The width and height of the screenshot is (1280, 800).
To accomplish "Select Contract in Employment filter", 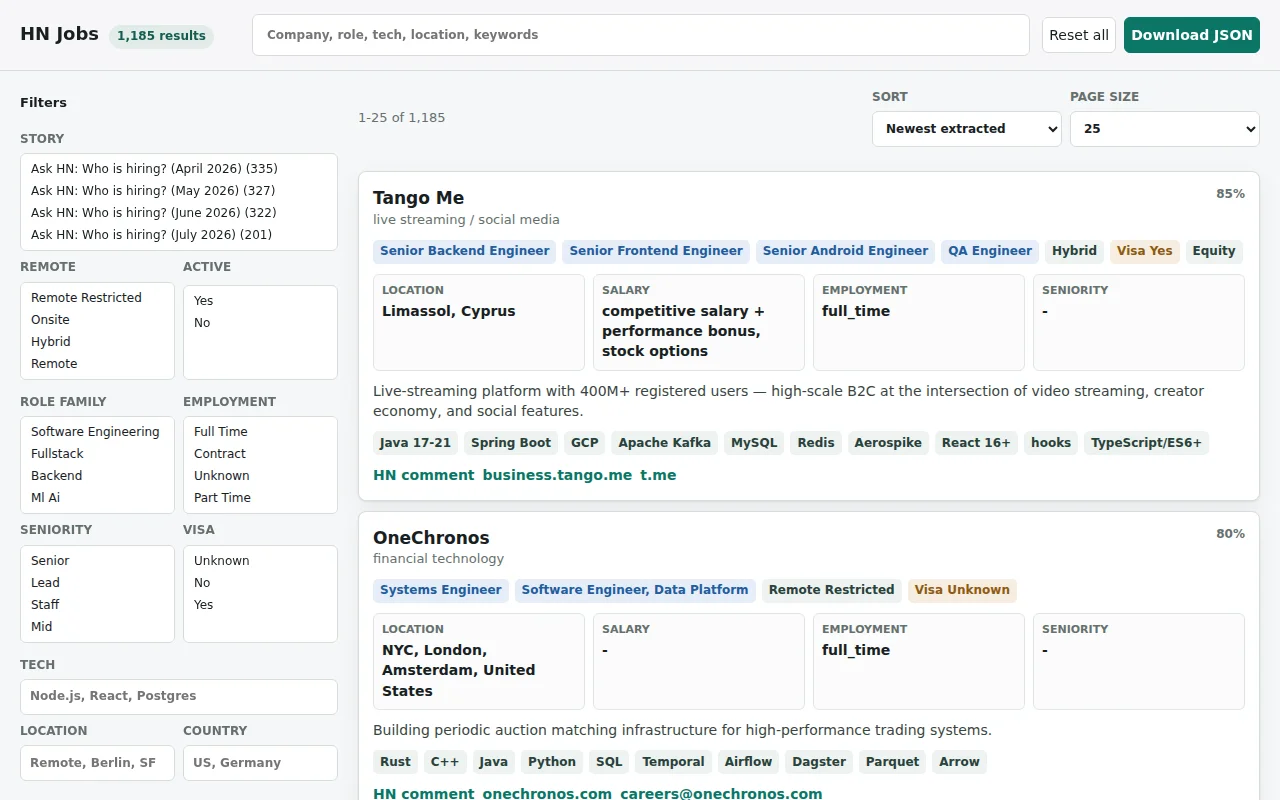I will (260, 454).
